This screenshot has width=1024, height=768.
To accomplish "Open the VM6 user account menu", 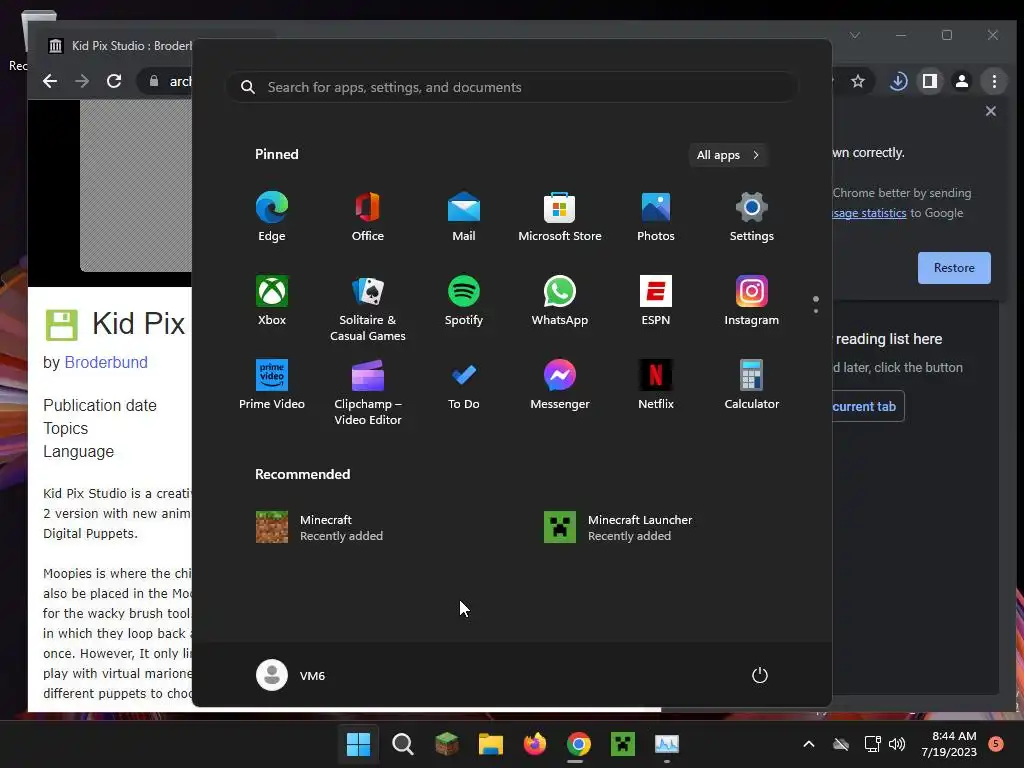I will pyautogui.click(x=291, y=675).
